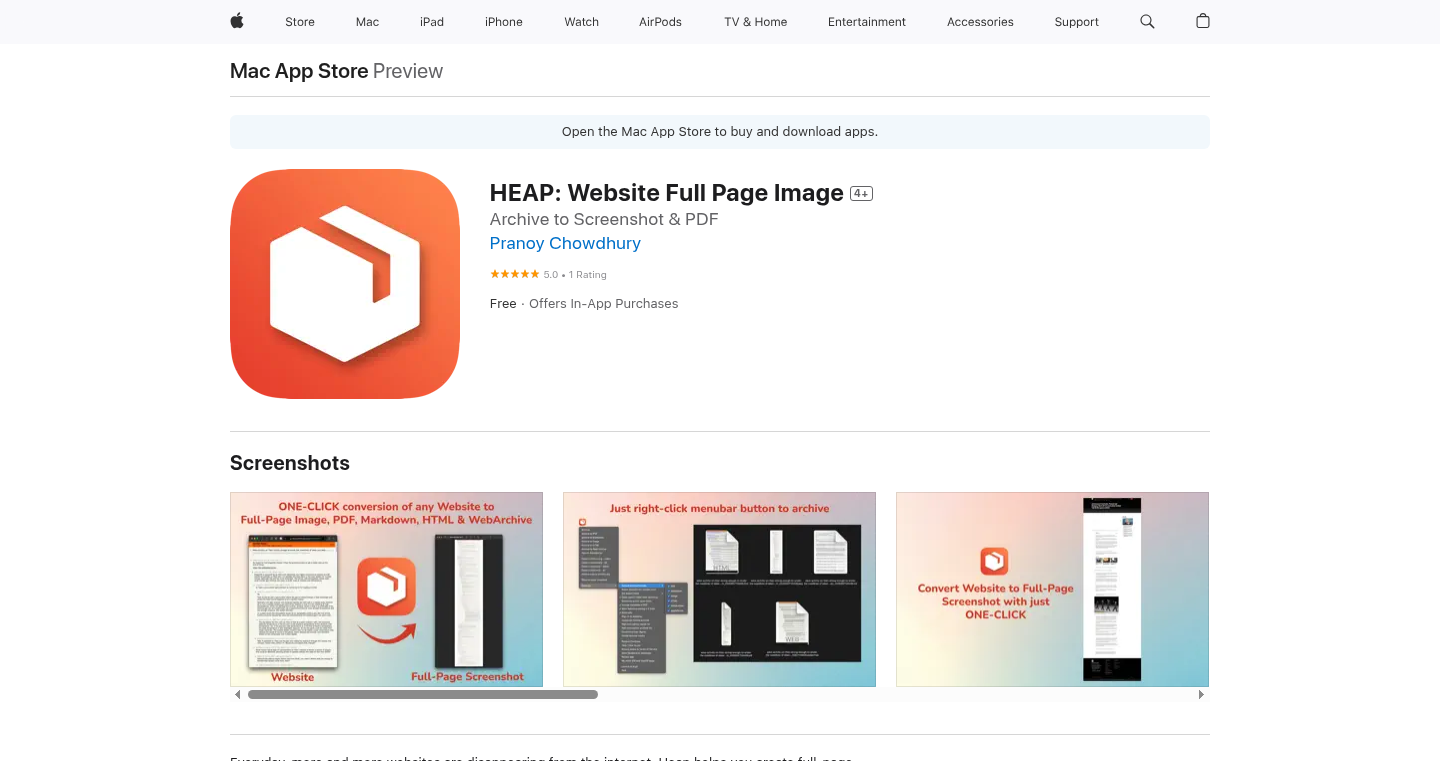
Task: Open the Store menu item
Action: pos(300,22)
